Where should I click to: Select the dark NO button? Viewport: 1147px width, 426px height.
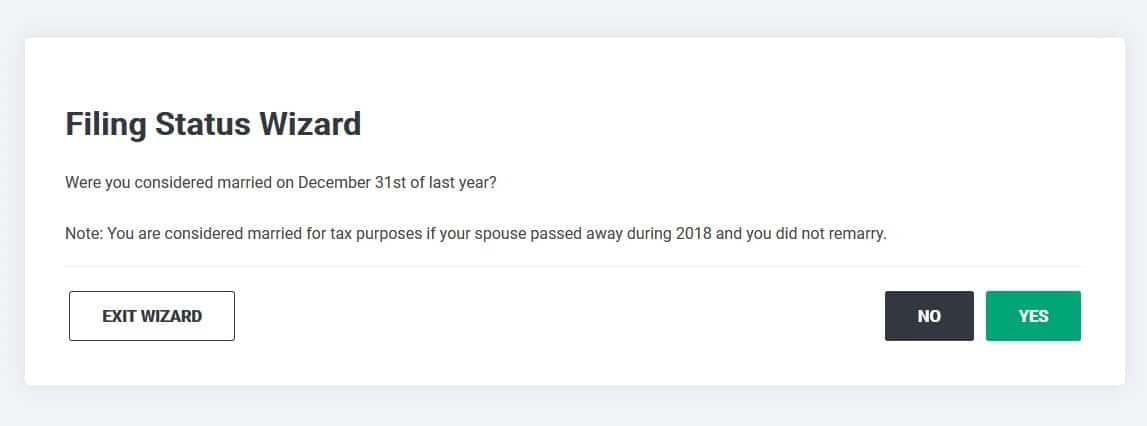[x=929, y=316]
